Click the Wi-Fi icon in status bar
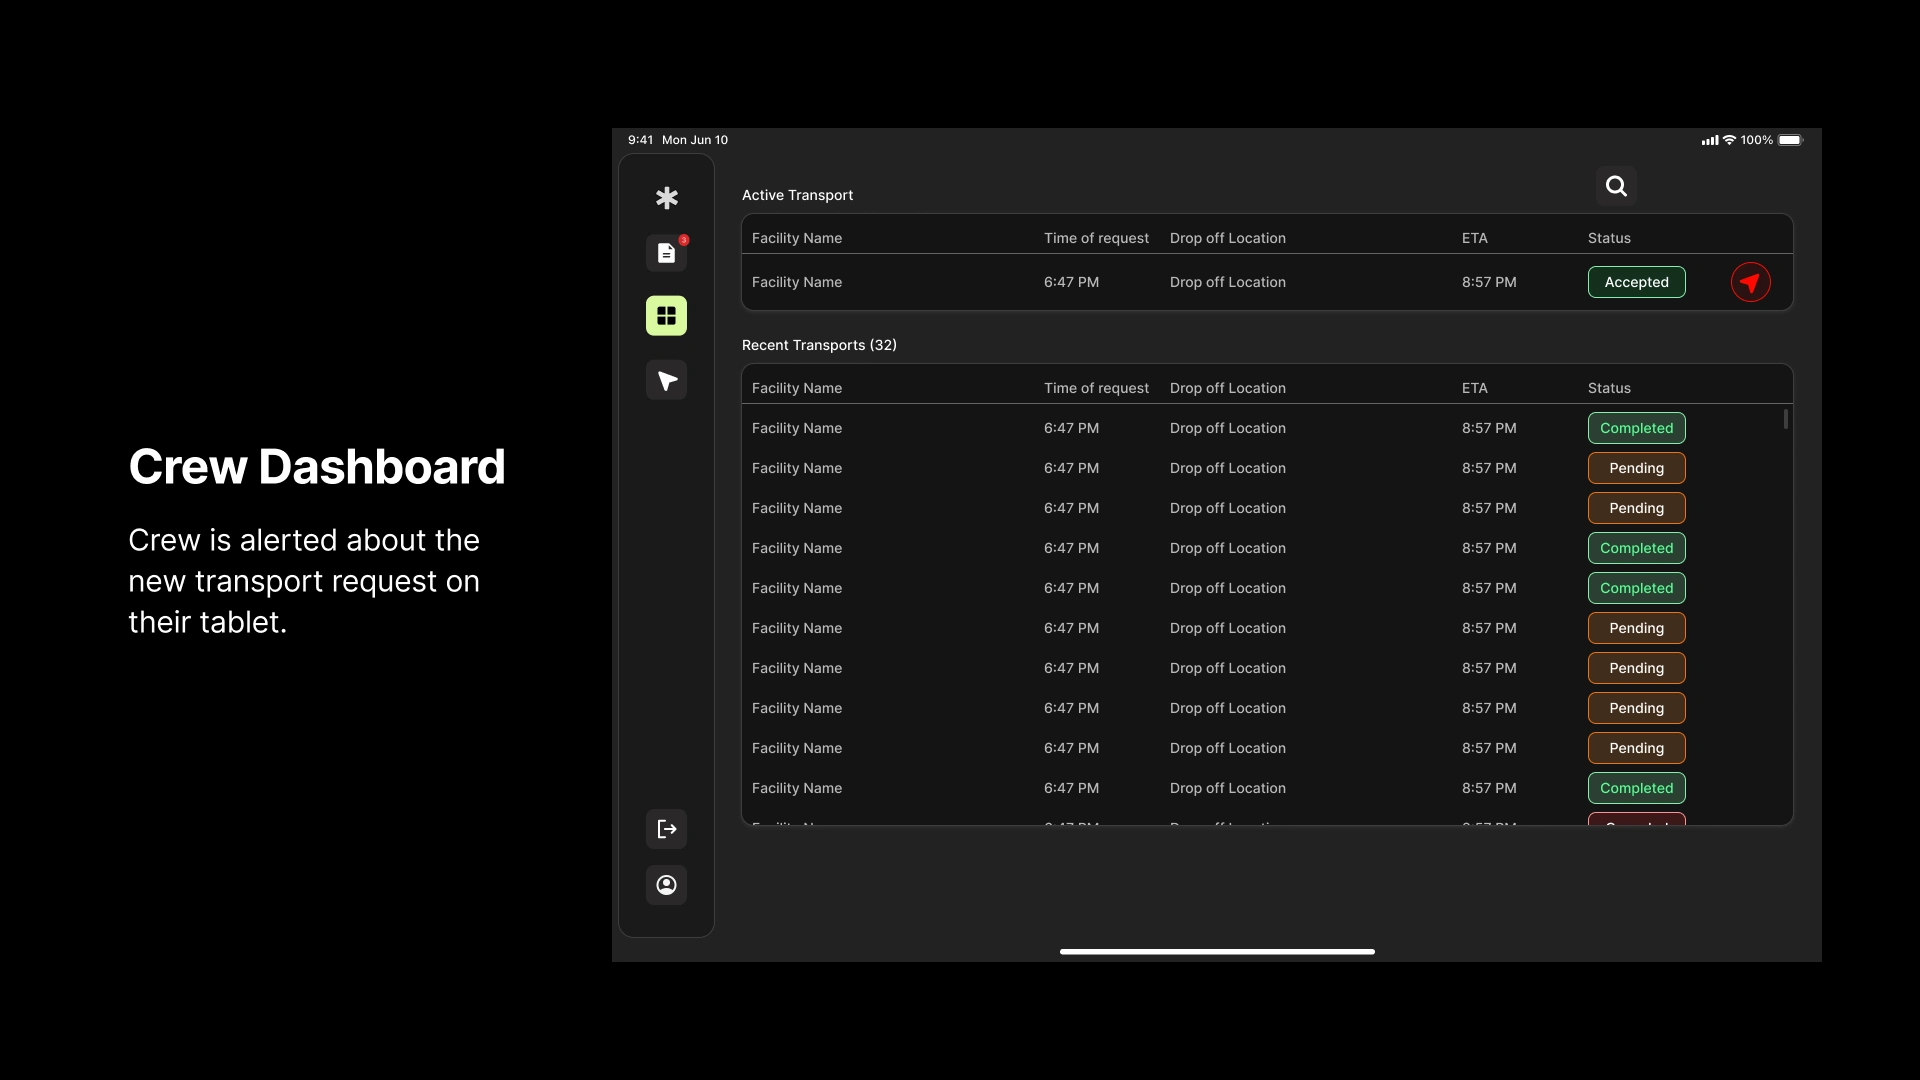 (x=1729, y=140)
